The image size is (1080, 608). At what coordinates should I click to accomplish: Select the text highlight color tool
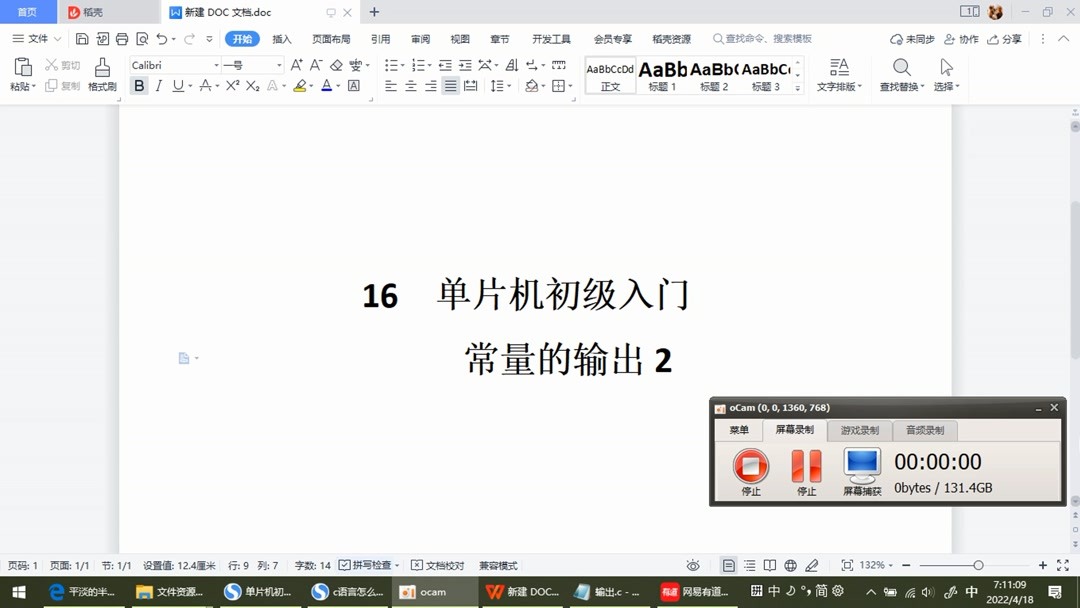click(299, 85)
